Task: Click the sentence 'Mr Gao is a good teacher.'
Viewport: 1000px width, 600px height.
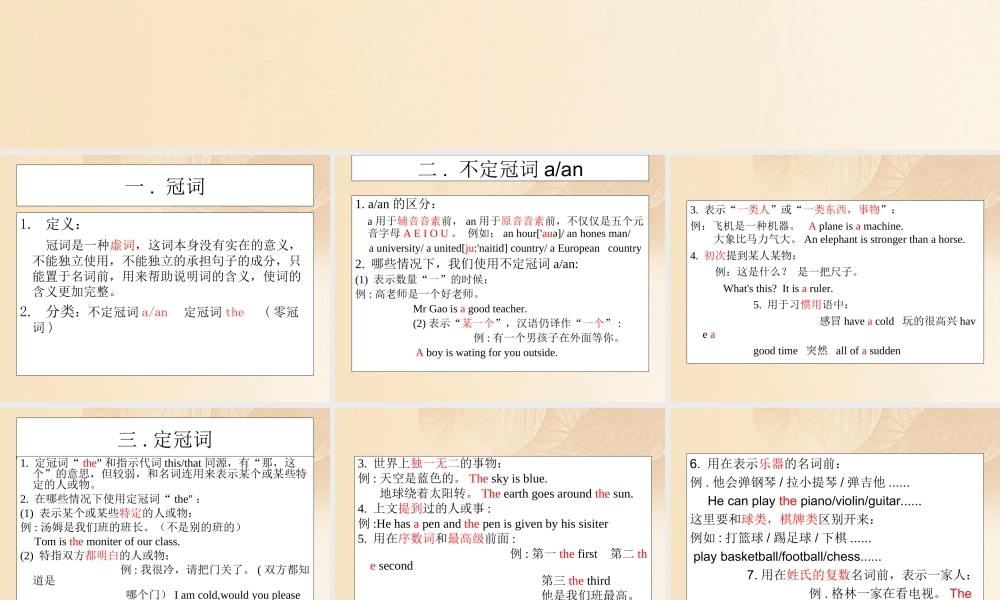Action: 470,309
